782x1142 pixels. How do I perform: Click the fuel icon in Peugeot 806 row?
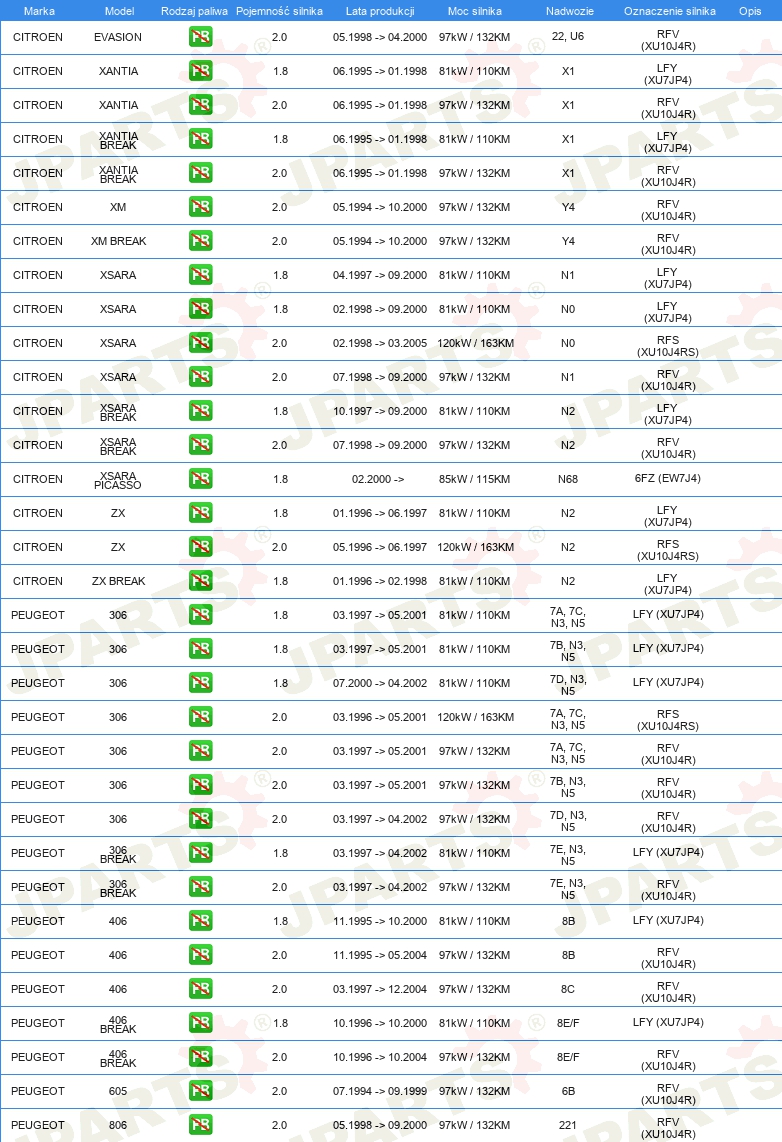200,1125
